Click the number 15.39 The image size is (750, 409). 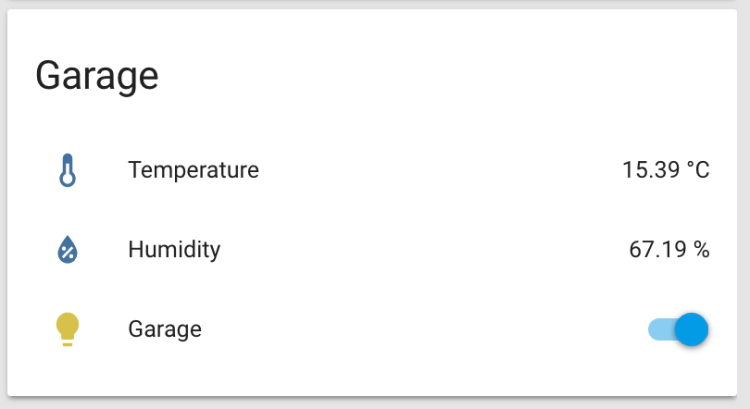click(649, 171)
